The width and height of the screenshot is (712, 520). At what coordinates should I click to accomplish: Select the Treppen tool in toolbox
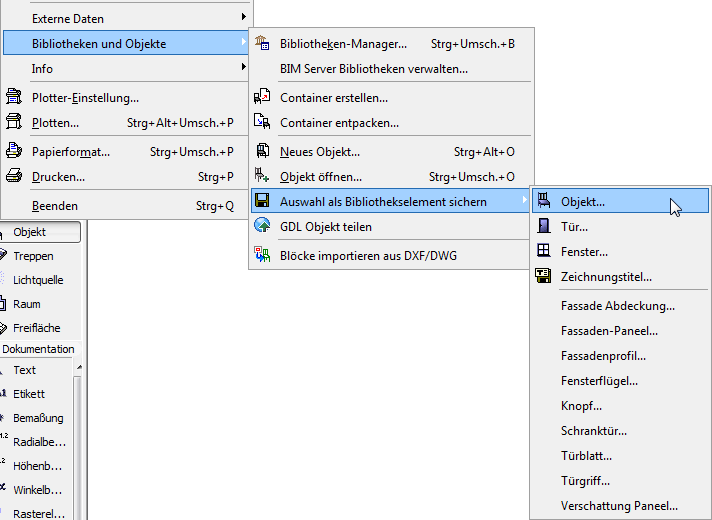tap(33, 256)
